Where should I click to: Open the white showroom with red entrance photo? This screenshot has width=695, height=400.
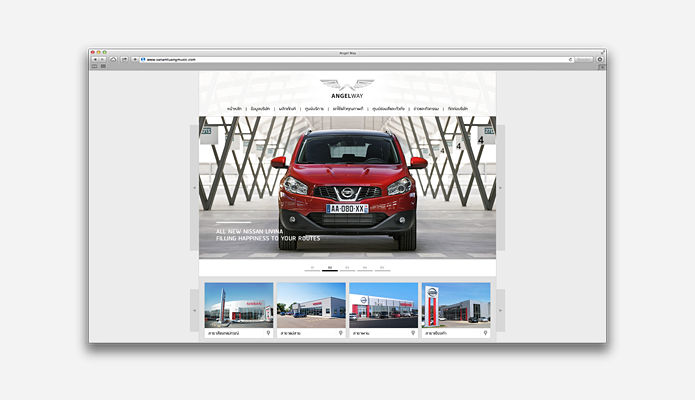pyautogui.click(x=383, y=305)
